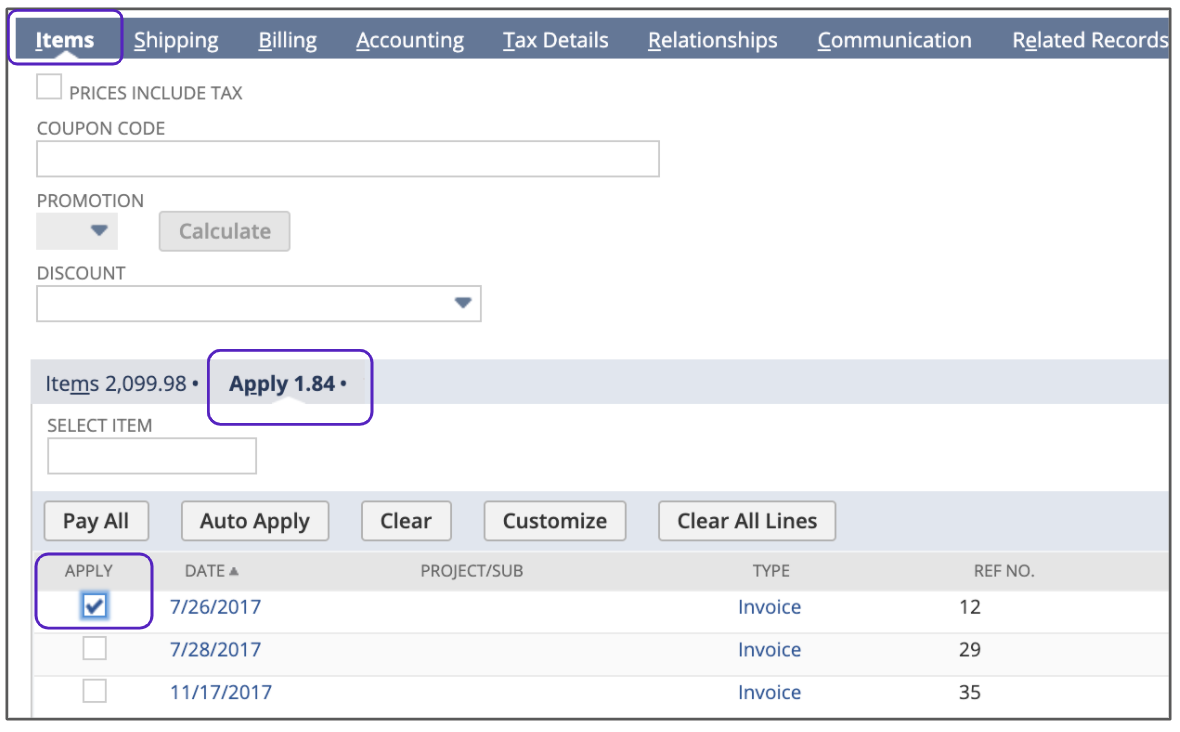Open the Customize button
This screenshot has height=732, width=1180.
pyautogui.click(x=554, y=521)
